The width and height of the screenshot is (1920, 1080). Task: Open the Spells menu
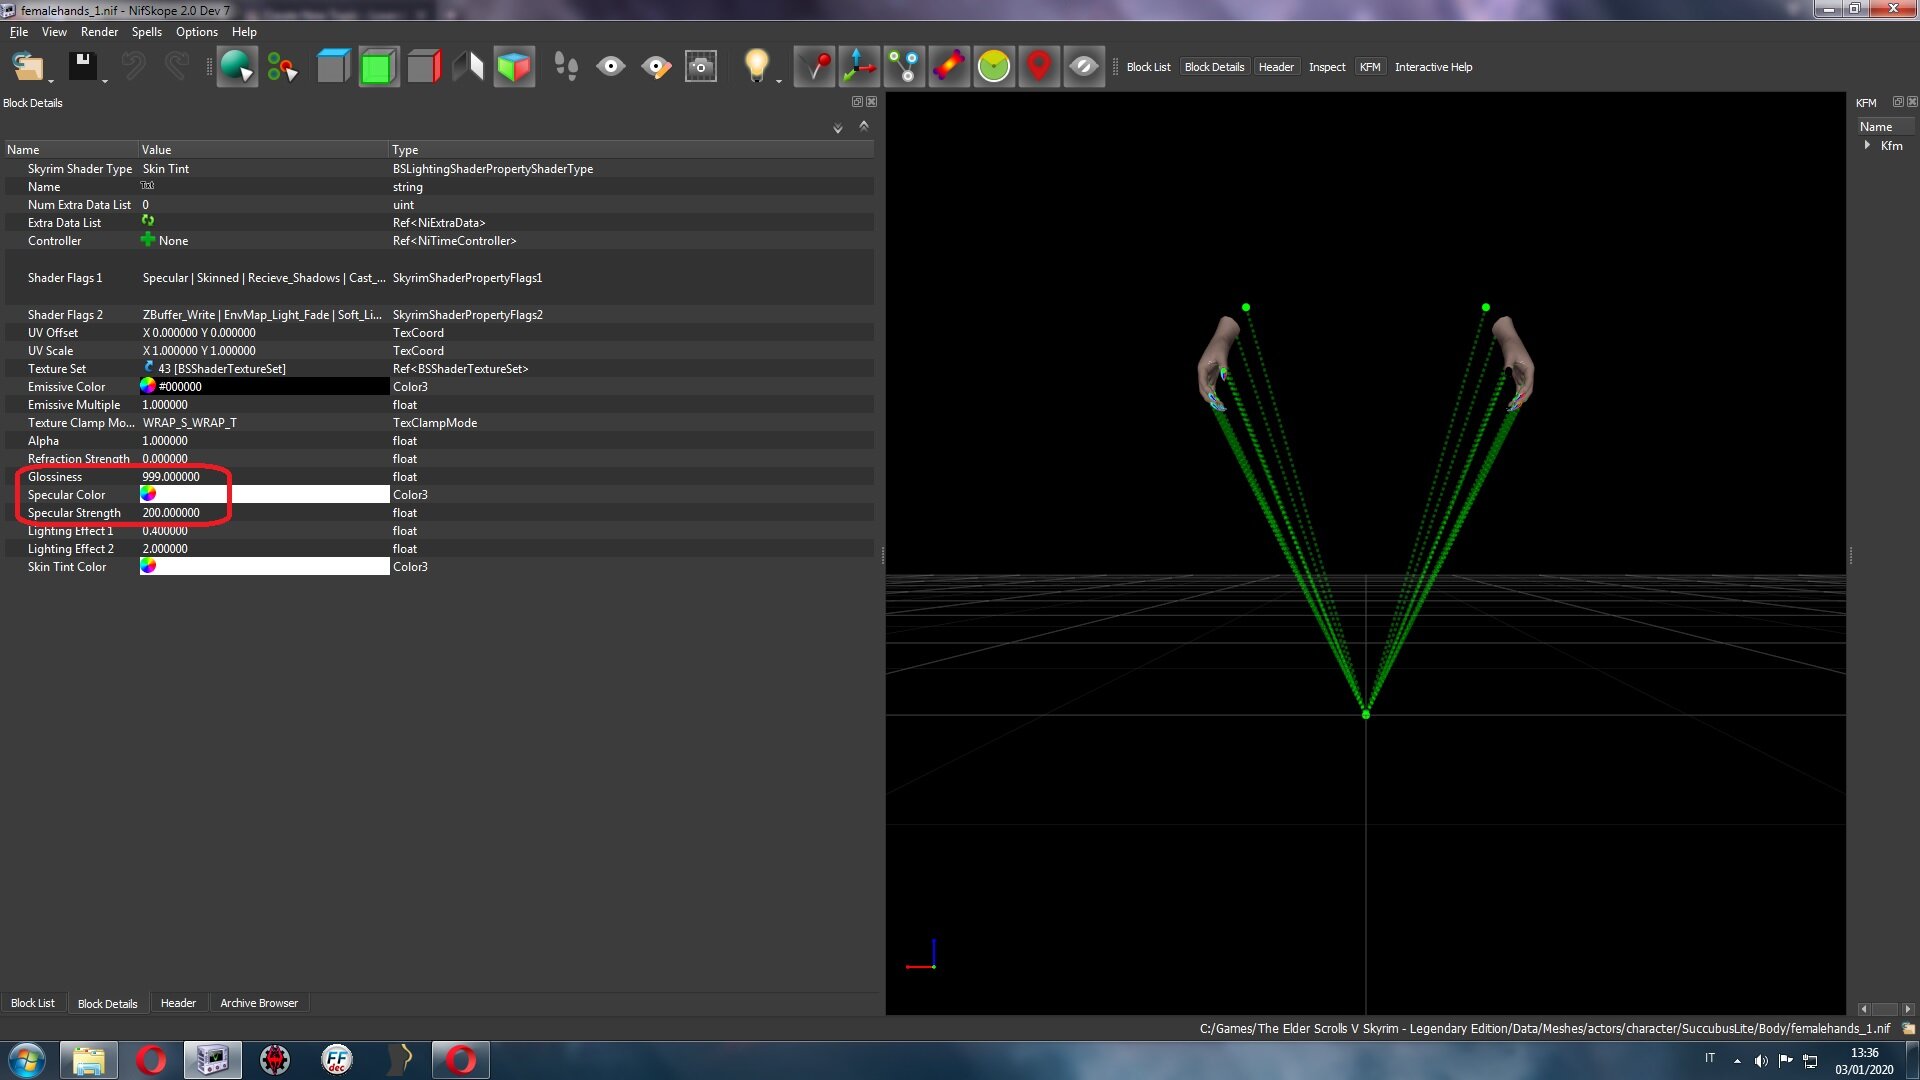coord(146,32)
